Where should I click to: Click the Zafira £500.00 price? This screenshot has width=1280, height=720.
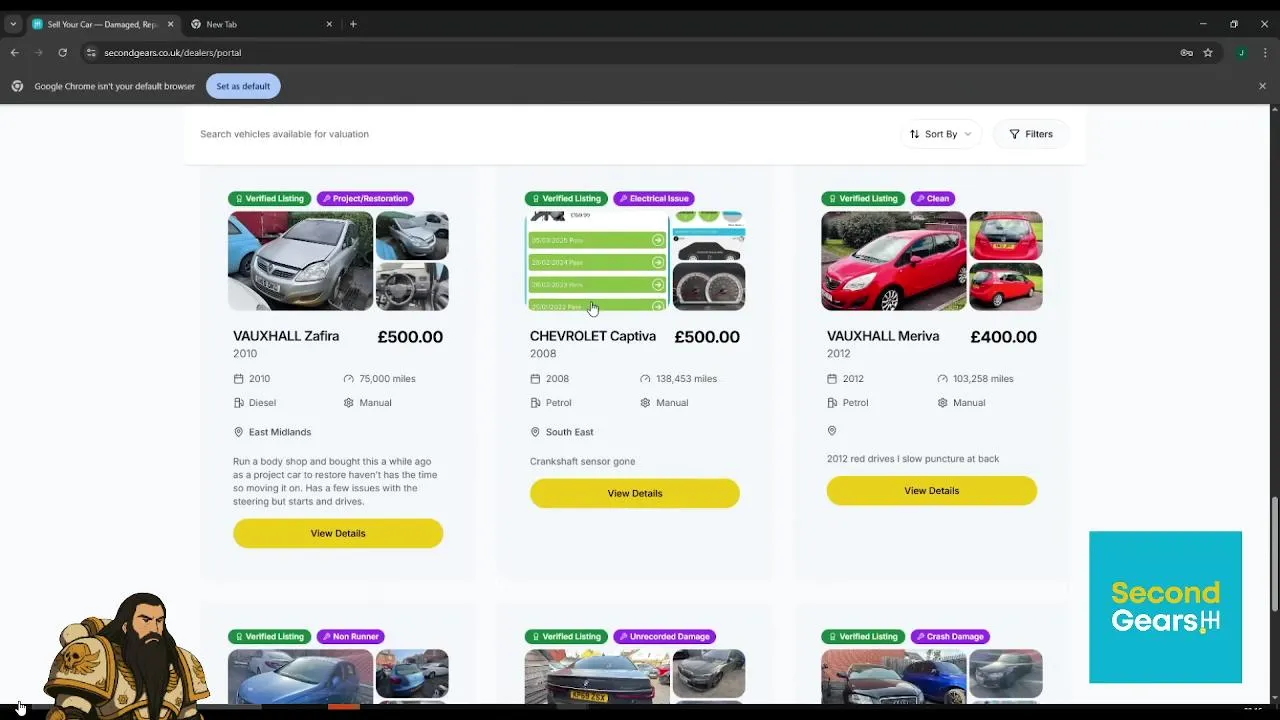click(x=410, y=337)
